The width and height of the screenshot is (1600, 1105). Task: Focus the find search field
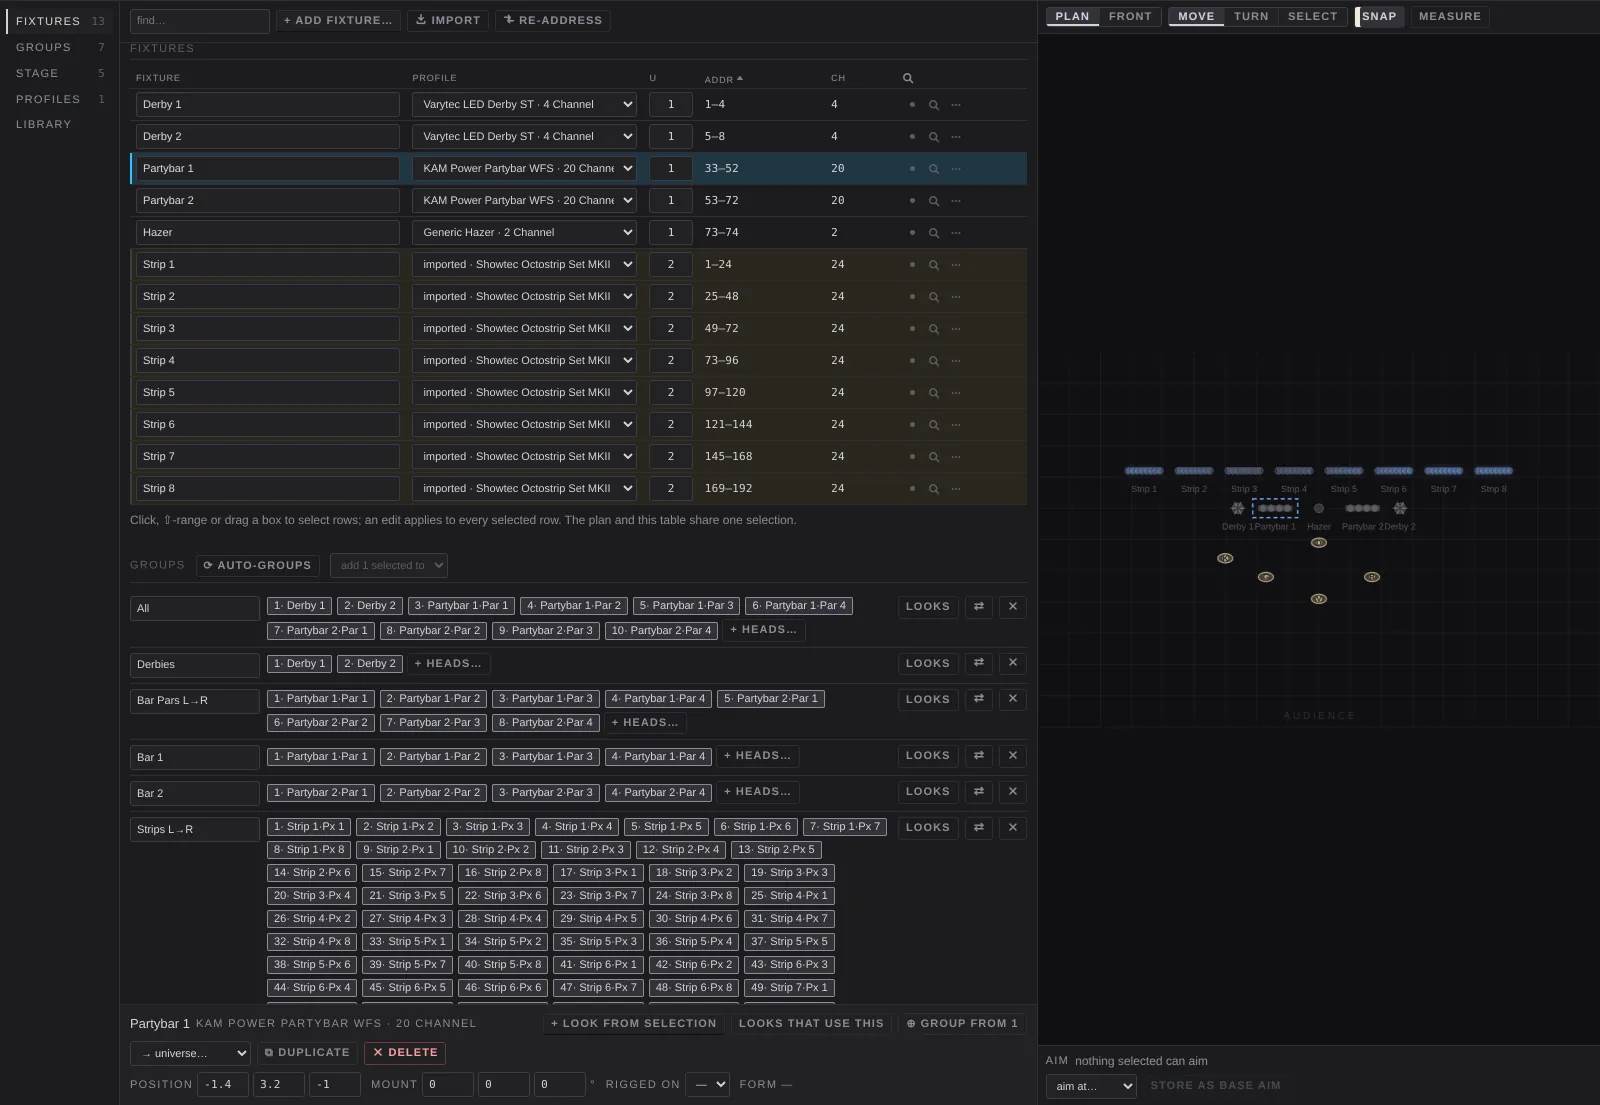[200, 21]
